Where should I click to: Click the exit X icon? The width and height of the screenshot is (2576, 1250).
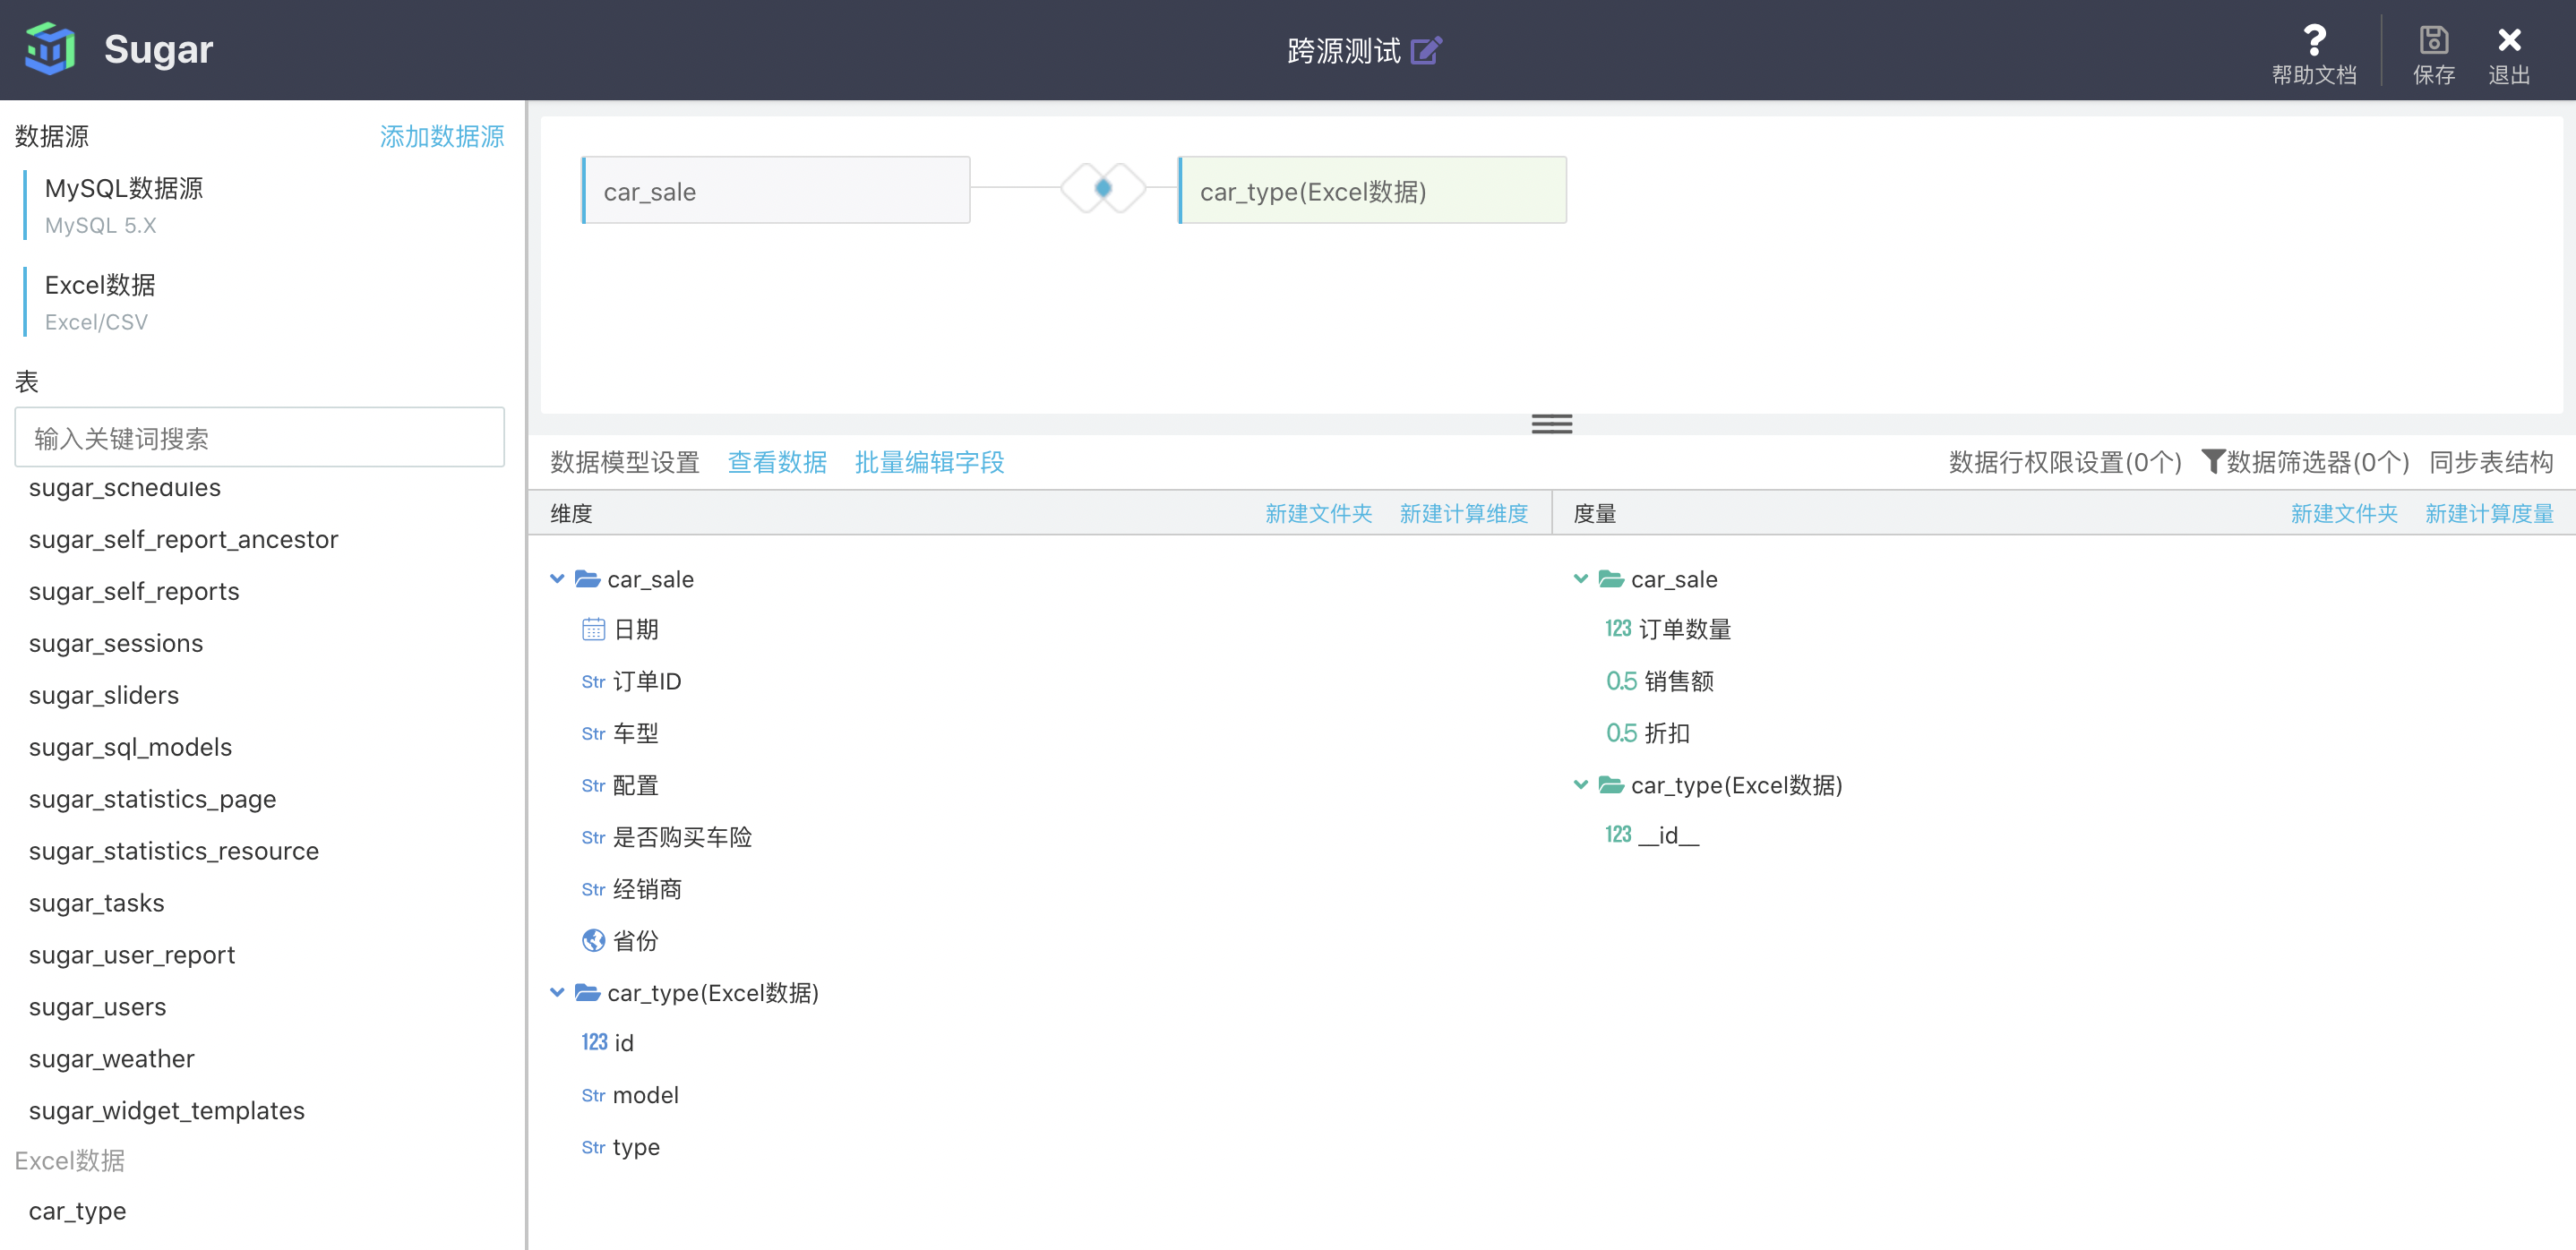[2508, 41]
